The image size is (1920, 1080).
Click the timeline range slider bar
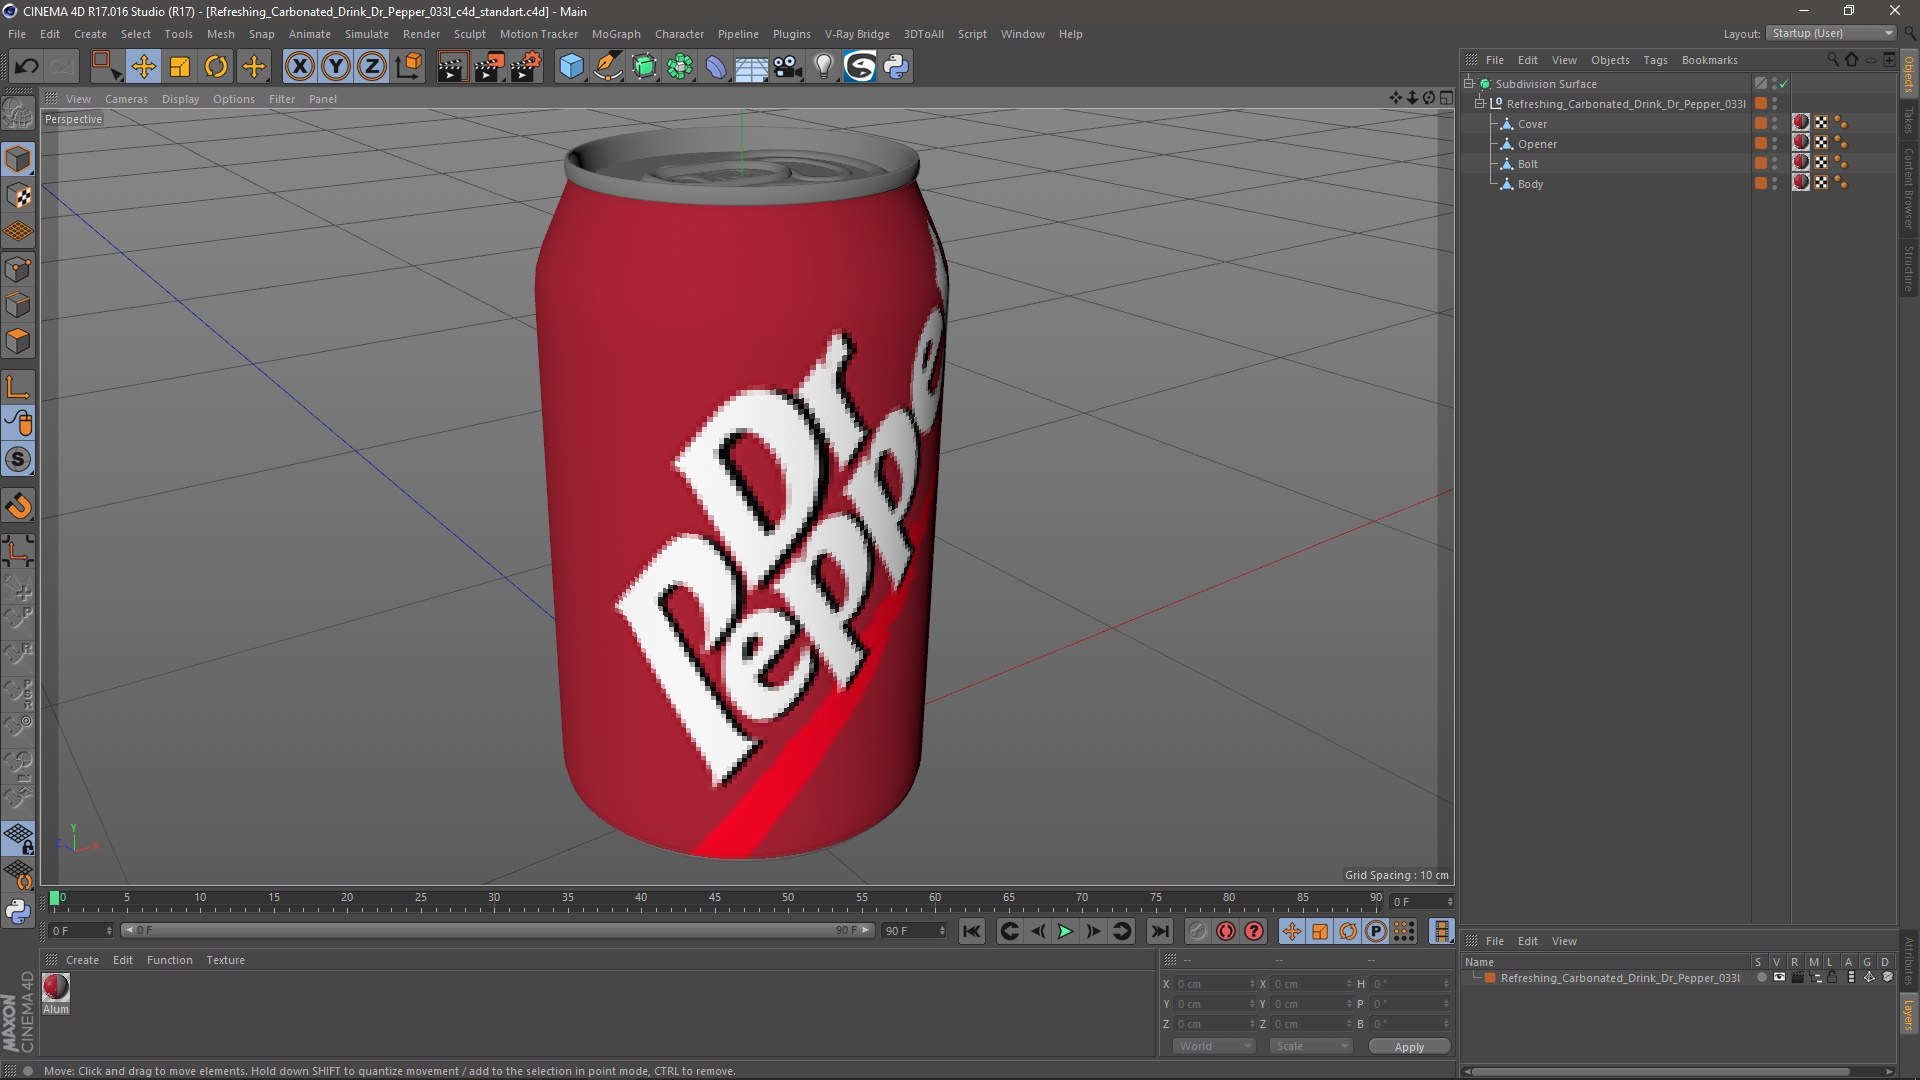click(x=497, y=931)
